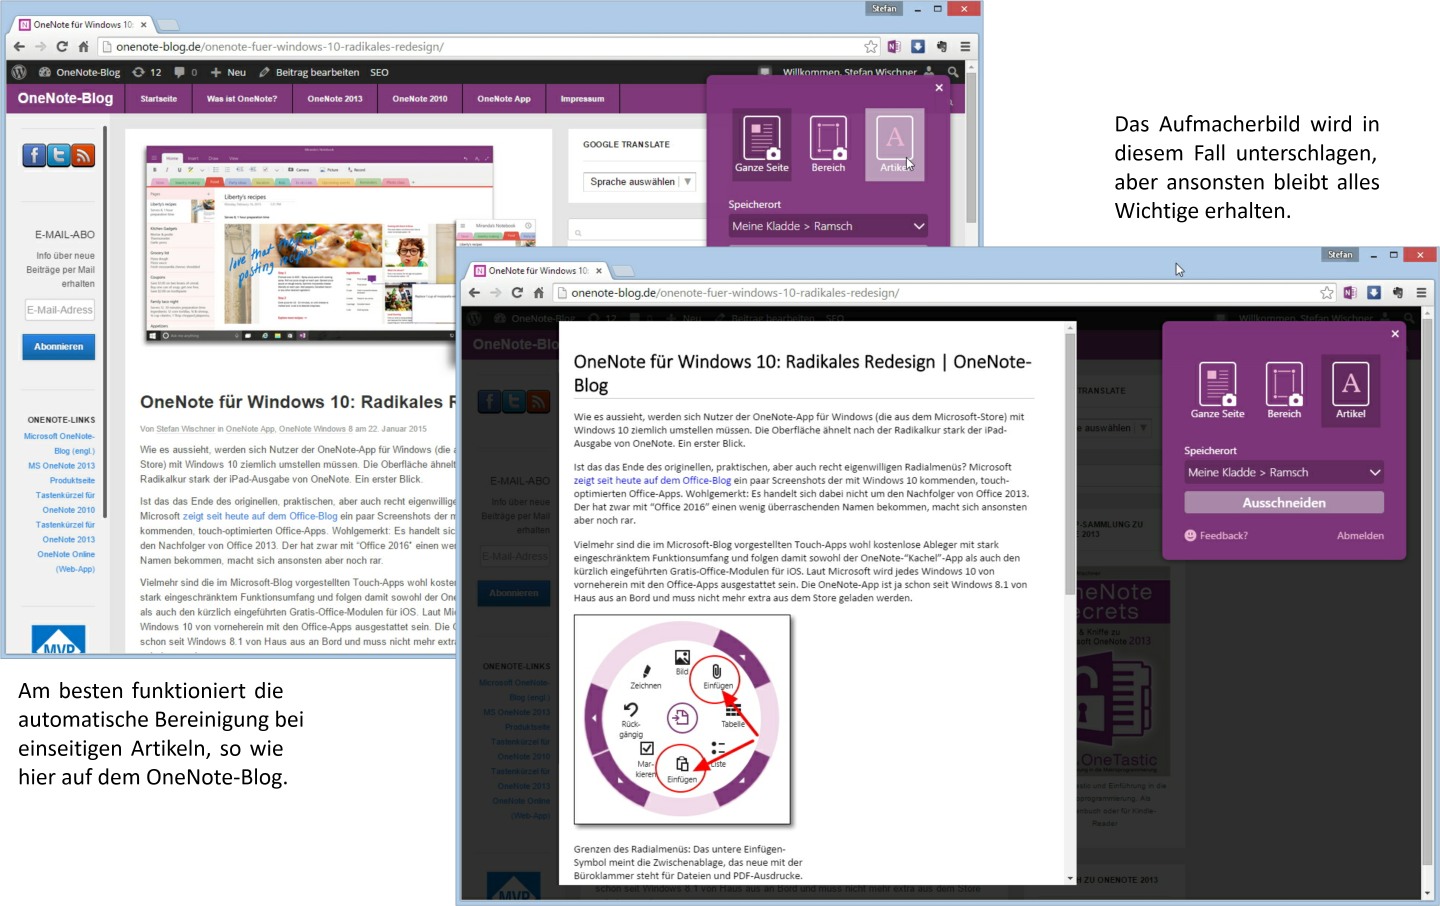Open Chrome's hamburger menu

point(1422,292)
